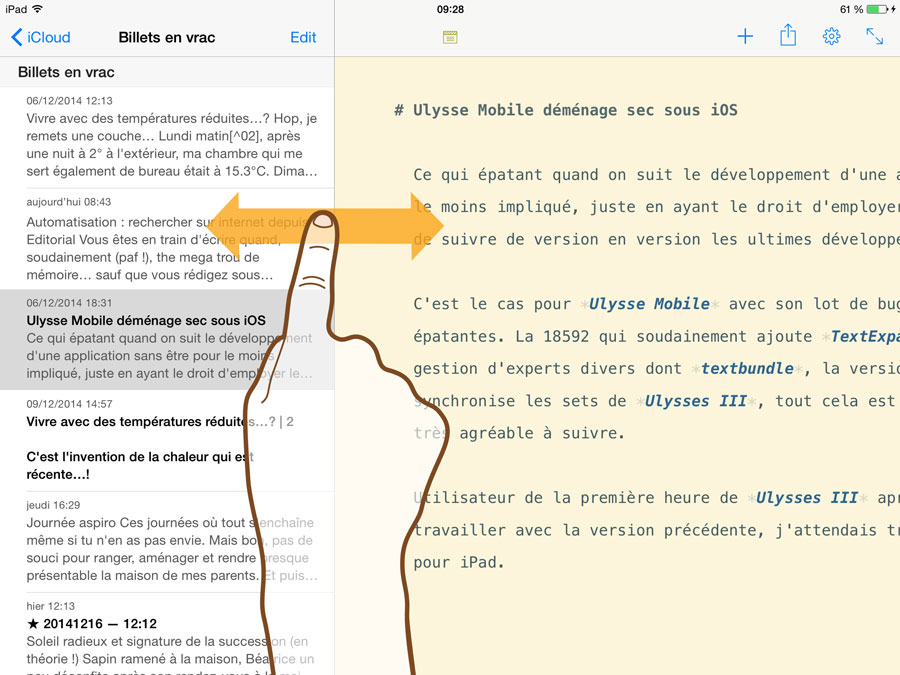Tap the yellow panel icon above editor

pyautogui.click(x=450, y=37)
